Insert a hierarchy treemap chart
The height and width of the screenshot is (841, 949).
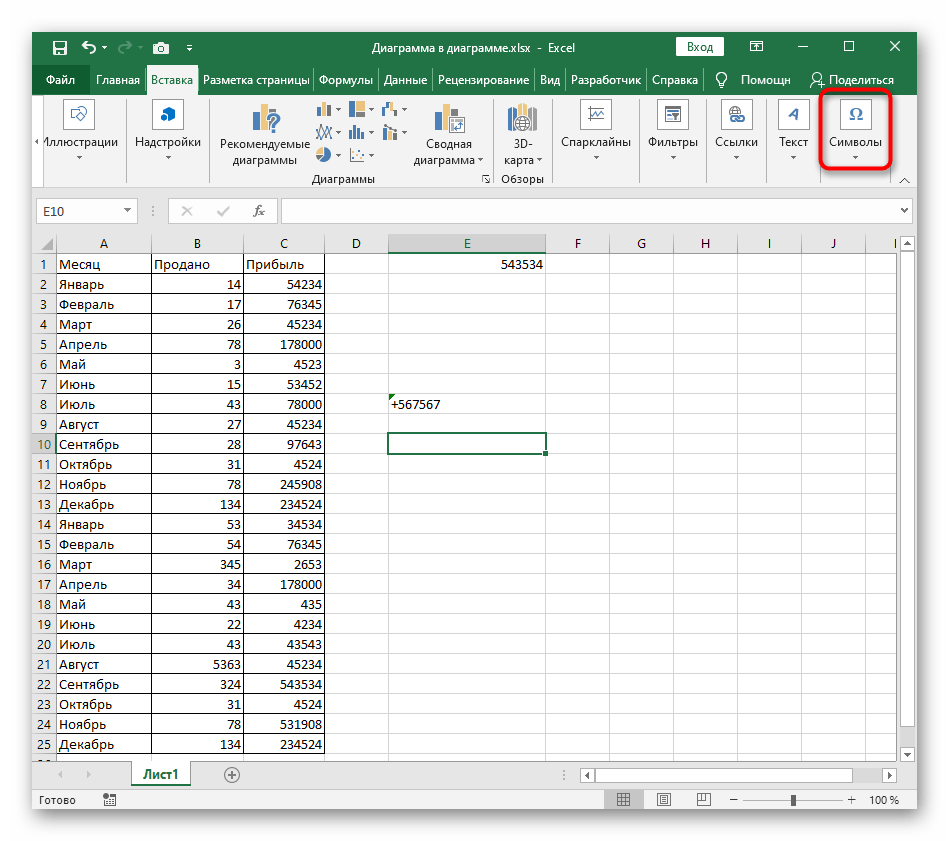358,110
